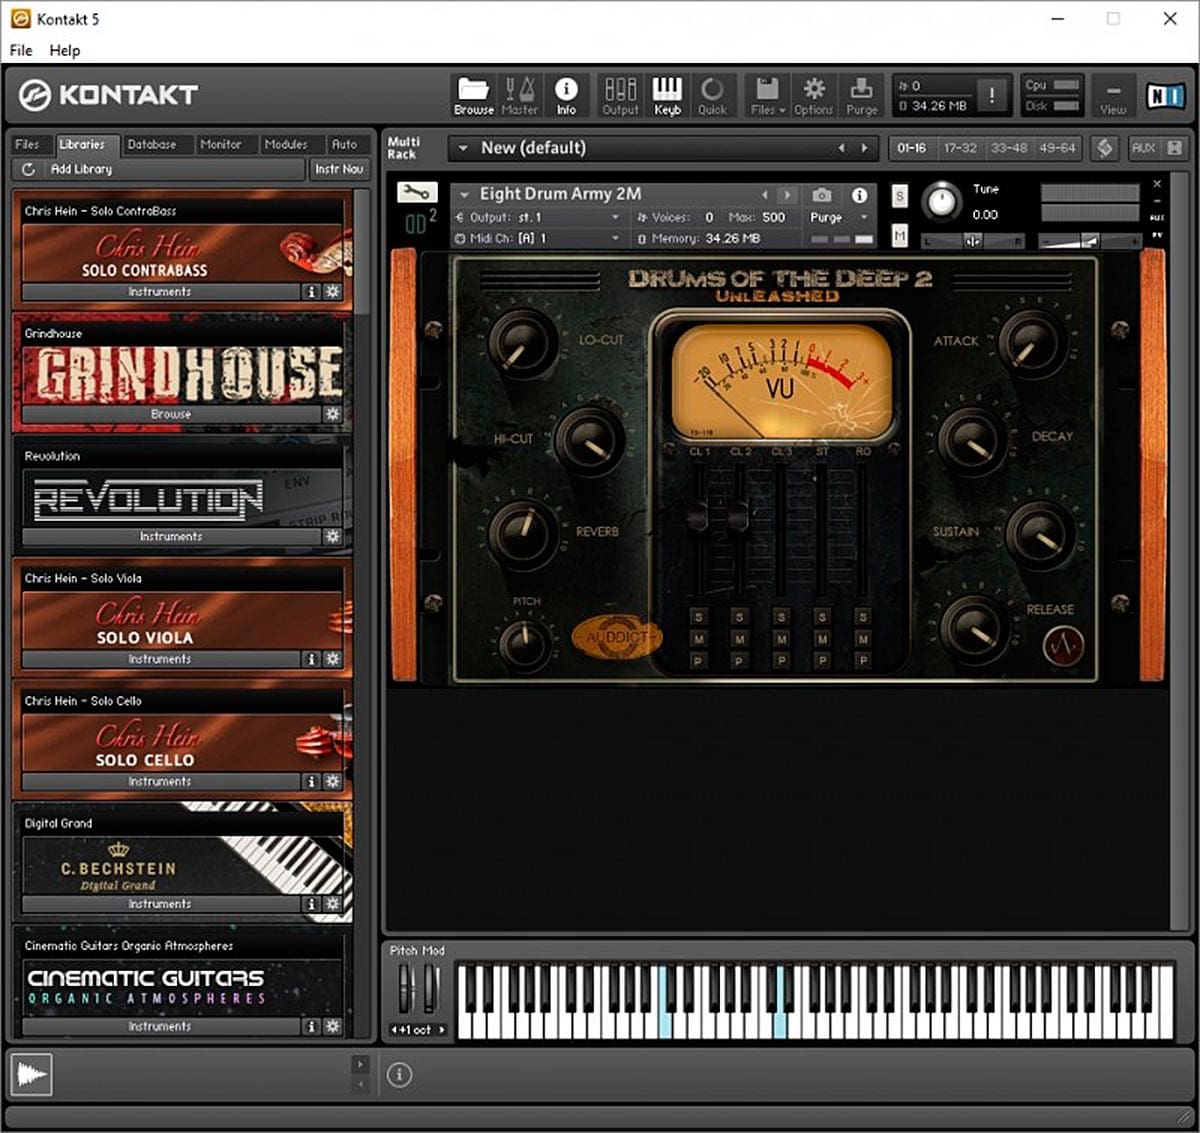1200x1133 pixels.
Task: Open the Files dropdown menu
Action: [767, 96]
